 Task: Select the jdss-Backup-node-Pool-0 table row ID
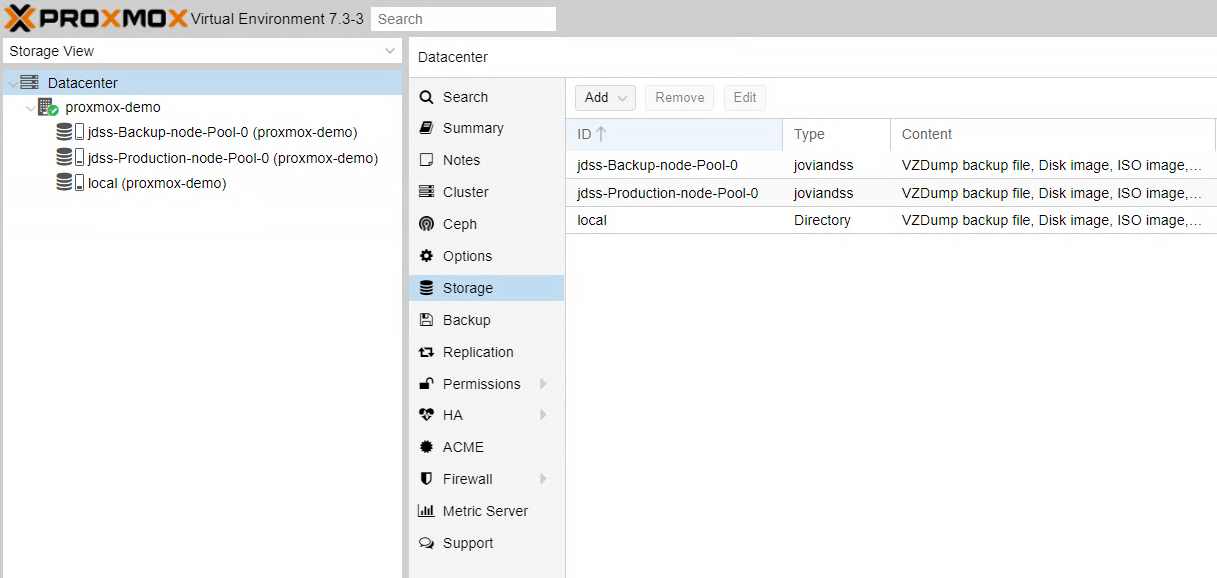click(657, 165)
